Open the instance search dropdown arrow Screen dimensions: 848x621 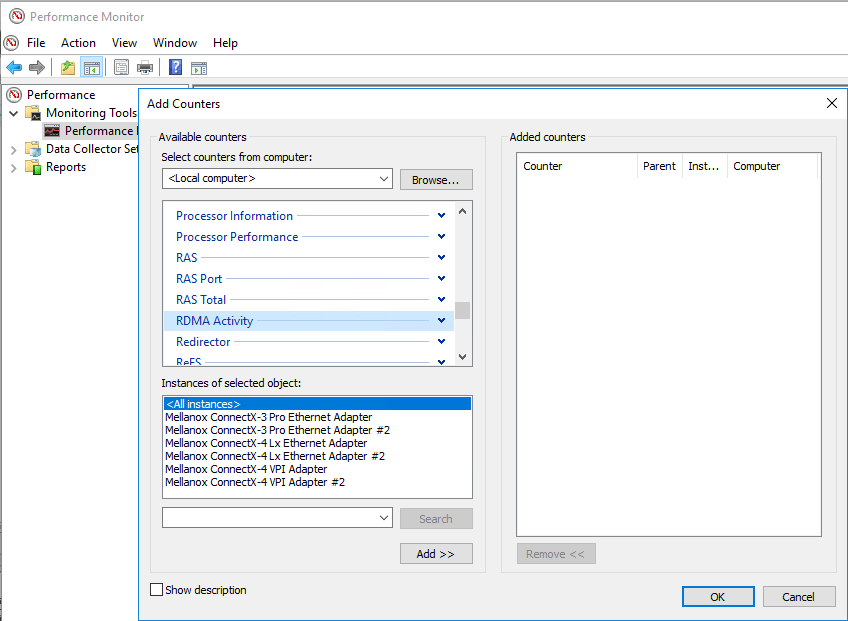[384, 518]
